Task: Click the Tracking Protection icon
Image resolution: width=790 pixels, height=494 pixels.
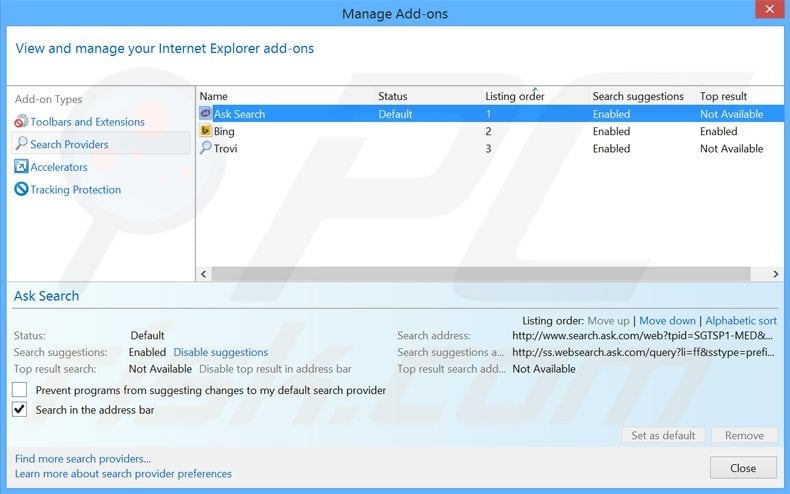Action: click(x=21, y=189)
